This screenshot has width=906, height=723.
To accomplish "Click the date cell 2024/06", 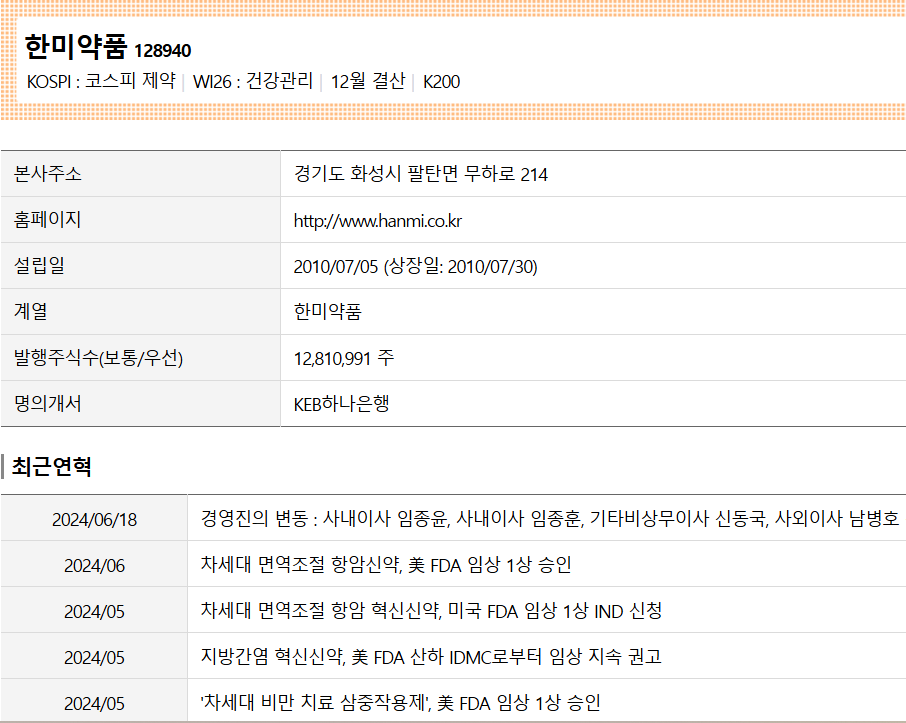I will click(95, 565).
